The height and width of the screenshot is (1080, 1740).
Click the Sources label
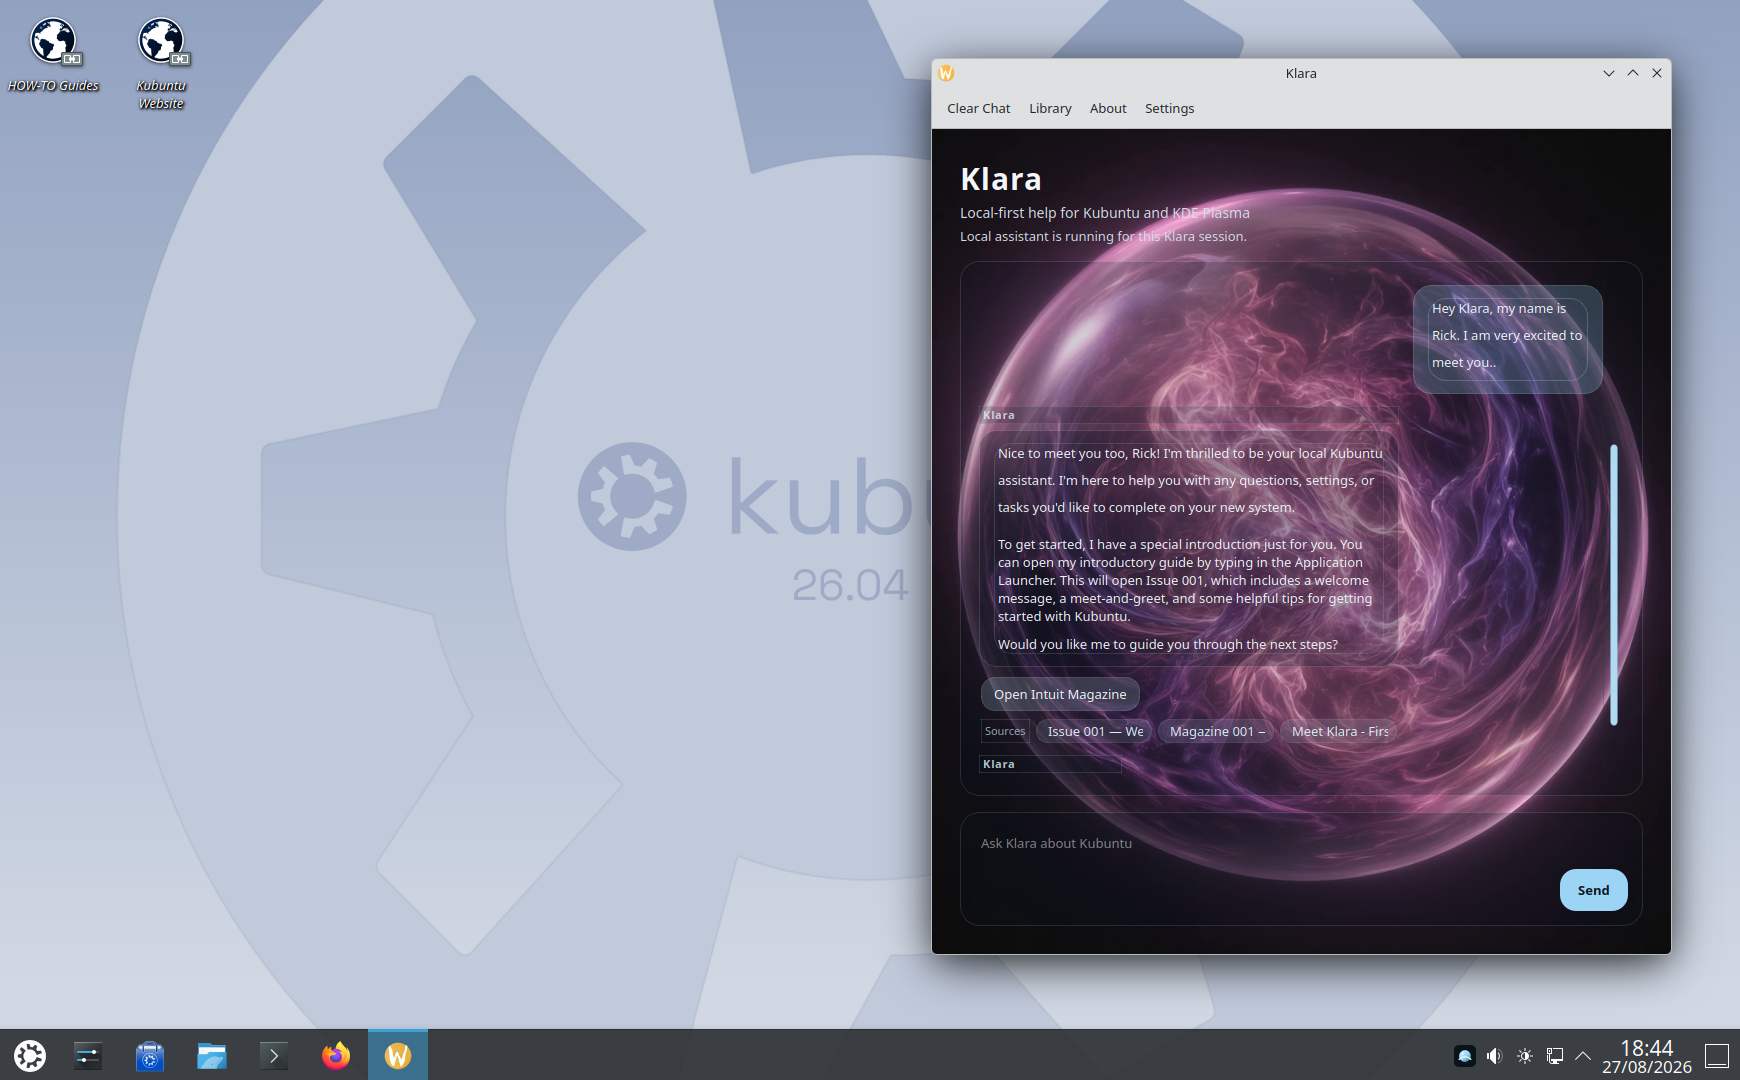pyautogui.click(x=1004, y=731)
